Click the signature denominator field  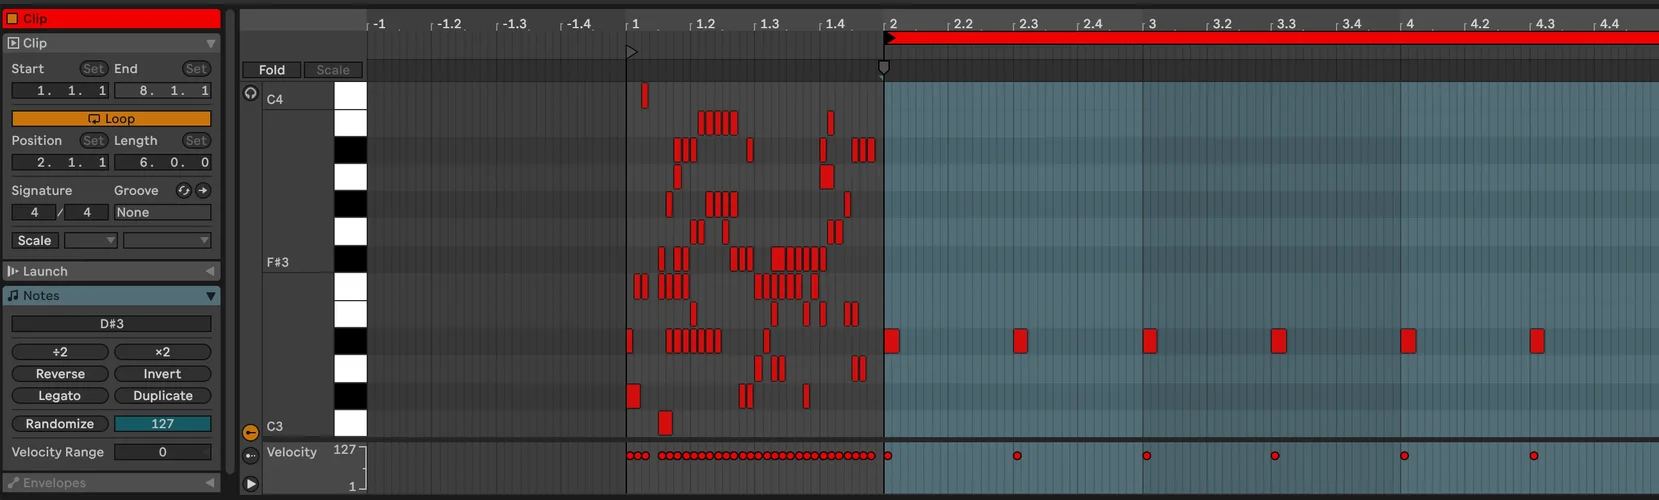86,212
